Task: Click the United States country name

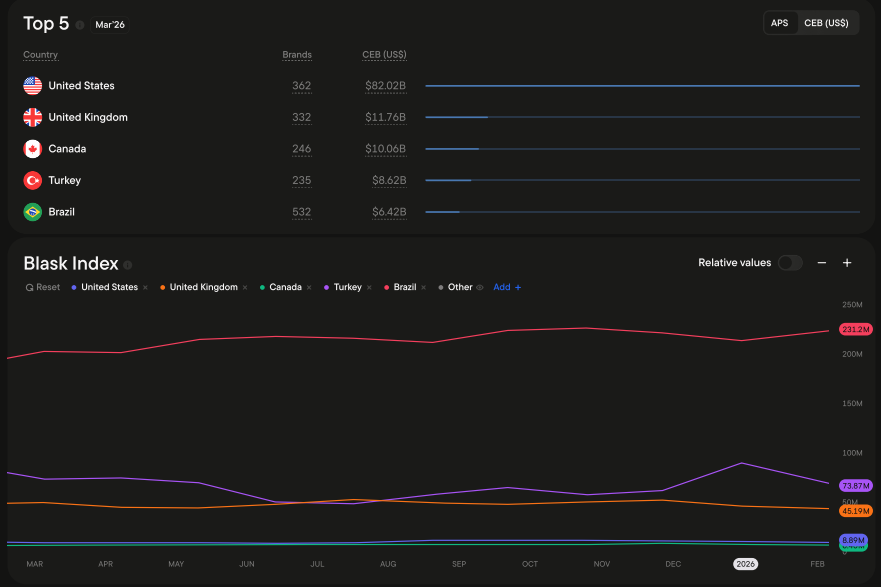Action: pyautogui.click(x=81, y=85)
